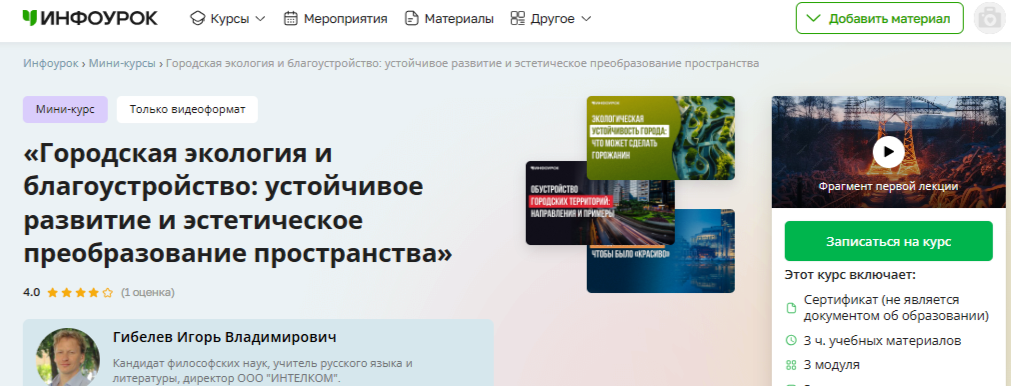The height and width of the screenshot is (386, 1011).
Task: Open the Инфоурок logo home link
Action: tap(90, 19)
